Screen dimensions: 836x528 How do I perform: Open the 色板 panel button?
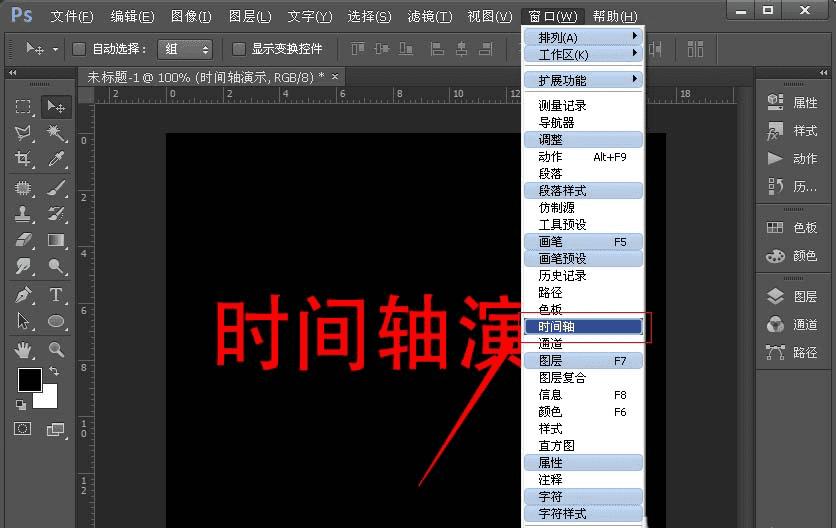pyautogui.click(x=793, y=228)
